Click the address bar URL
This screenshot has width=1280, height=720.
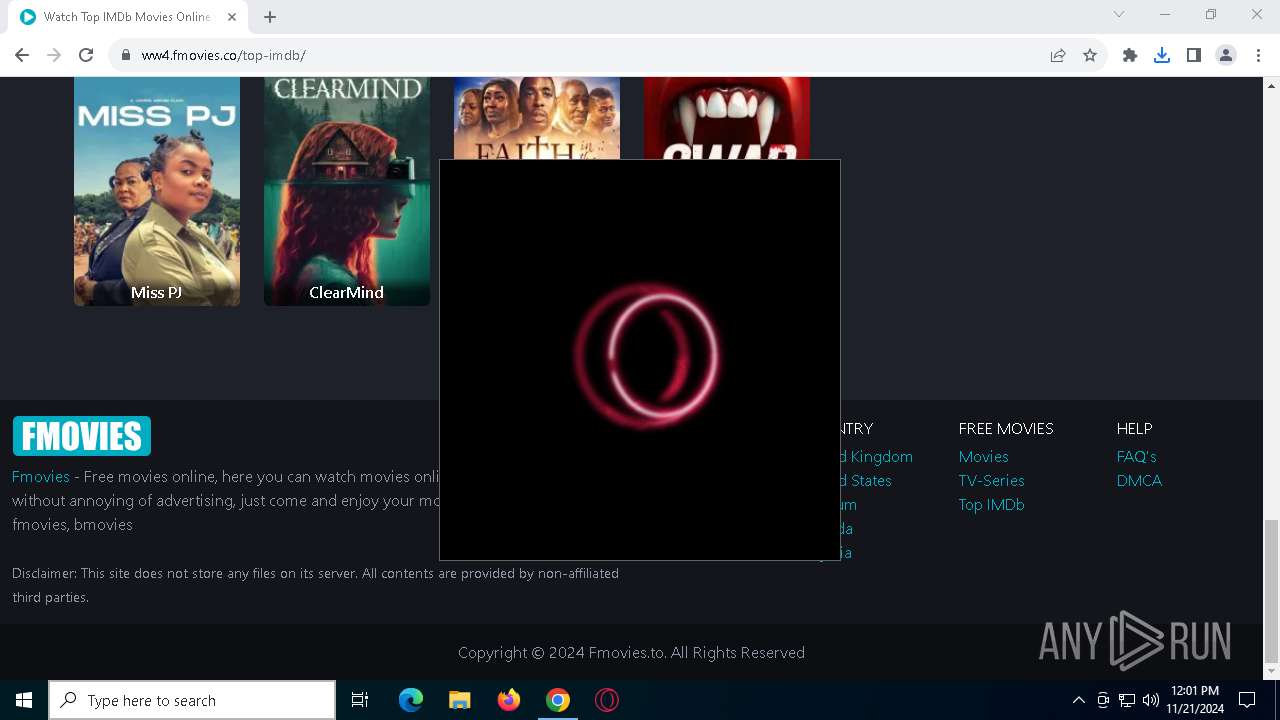(223, 55)
